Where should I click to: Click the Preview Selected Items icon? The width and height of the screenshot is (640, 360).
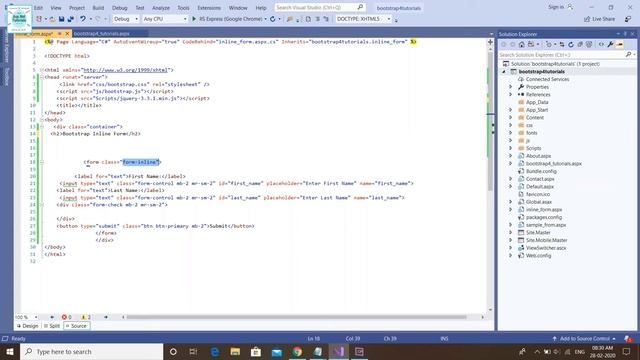point(620,44)
